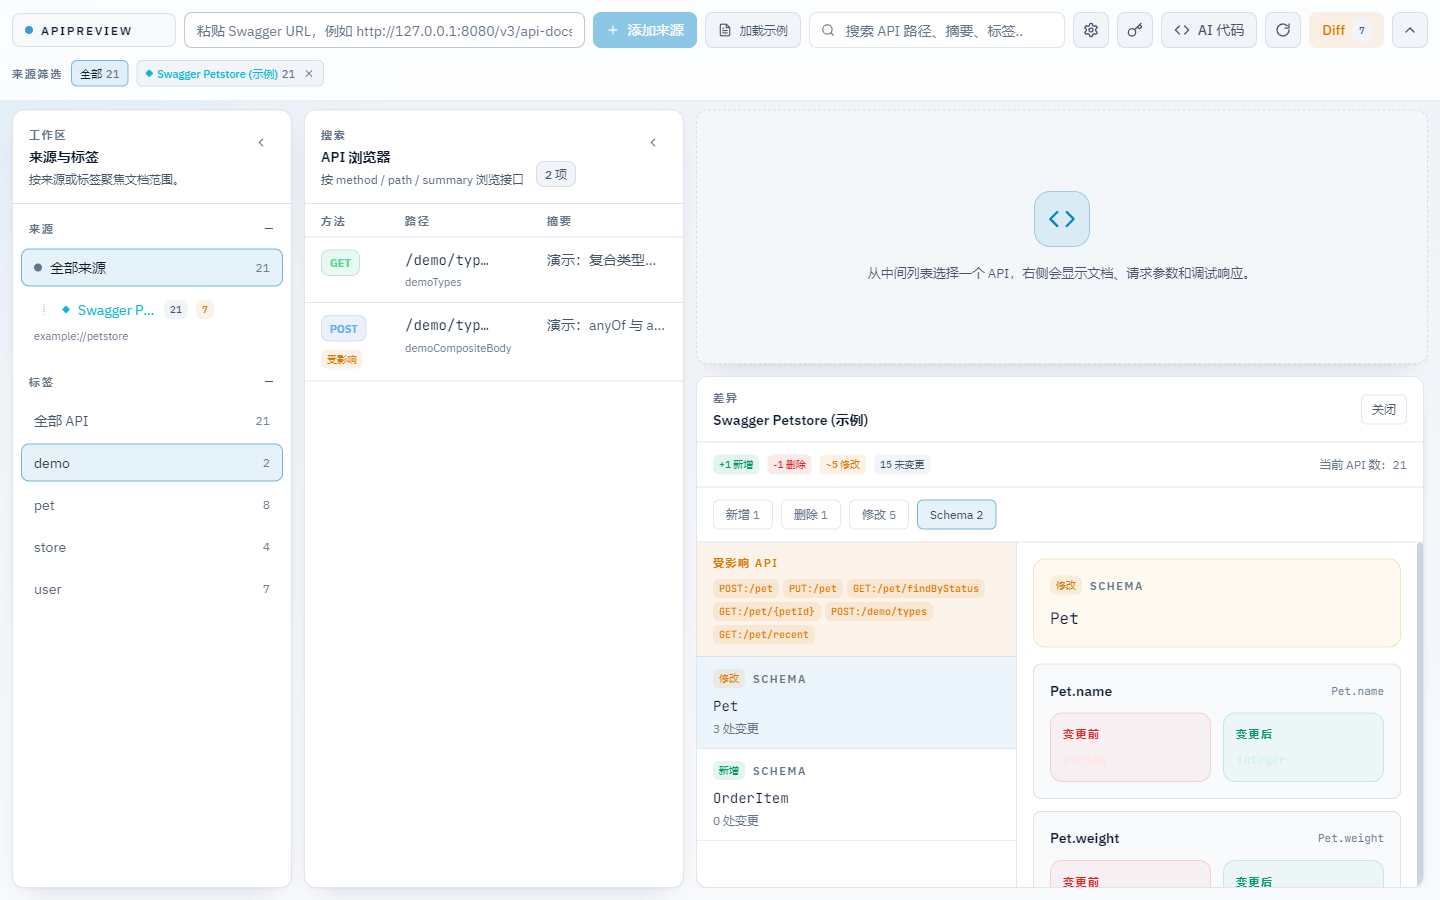The width and height of the screenshot is (1440, 900).
Task: Click the POST method badge
Action: 343,329
